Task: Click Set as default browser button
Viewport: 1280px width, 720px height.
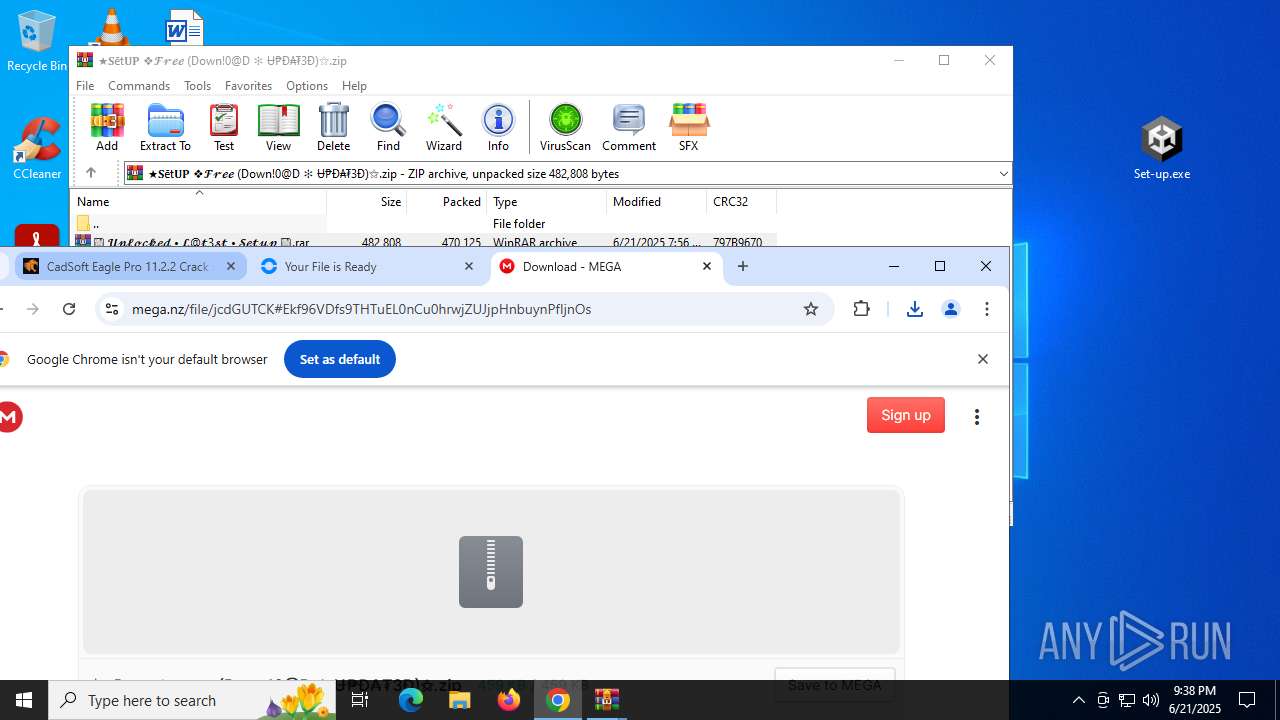Action: [x=340, y=359]
